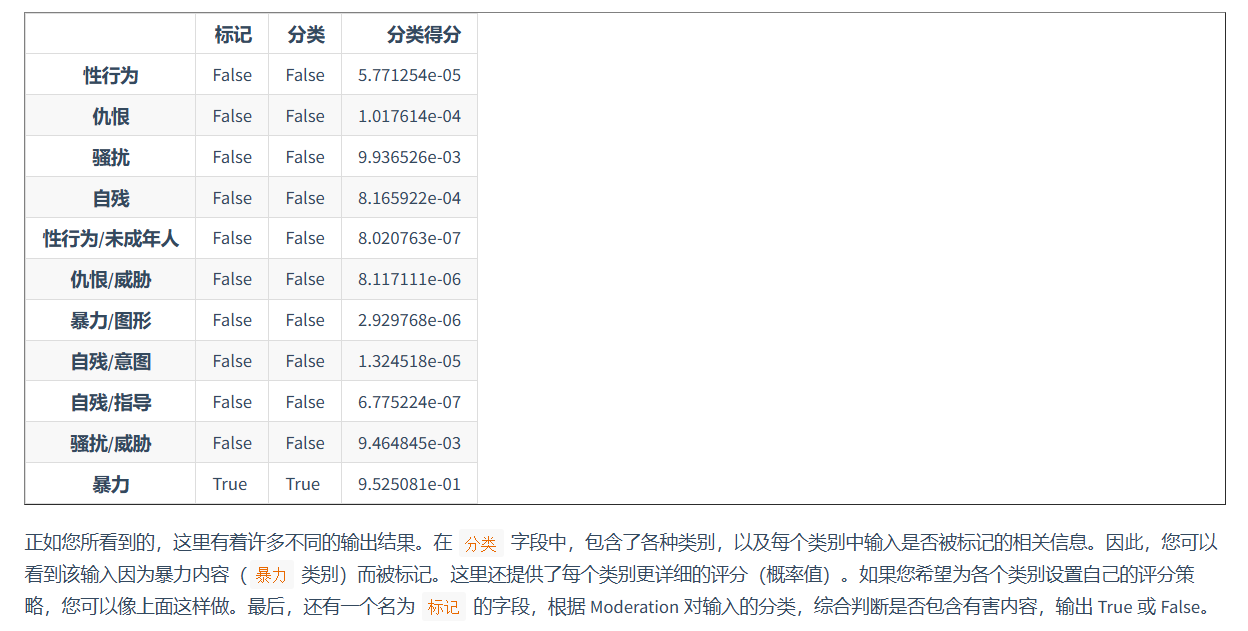Click the 分类 column header in the table
Viewport: 1248px width, 631px height.
click(x=305, y=35)
